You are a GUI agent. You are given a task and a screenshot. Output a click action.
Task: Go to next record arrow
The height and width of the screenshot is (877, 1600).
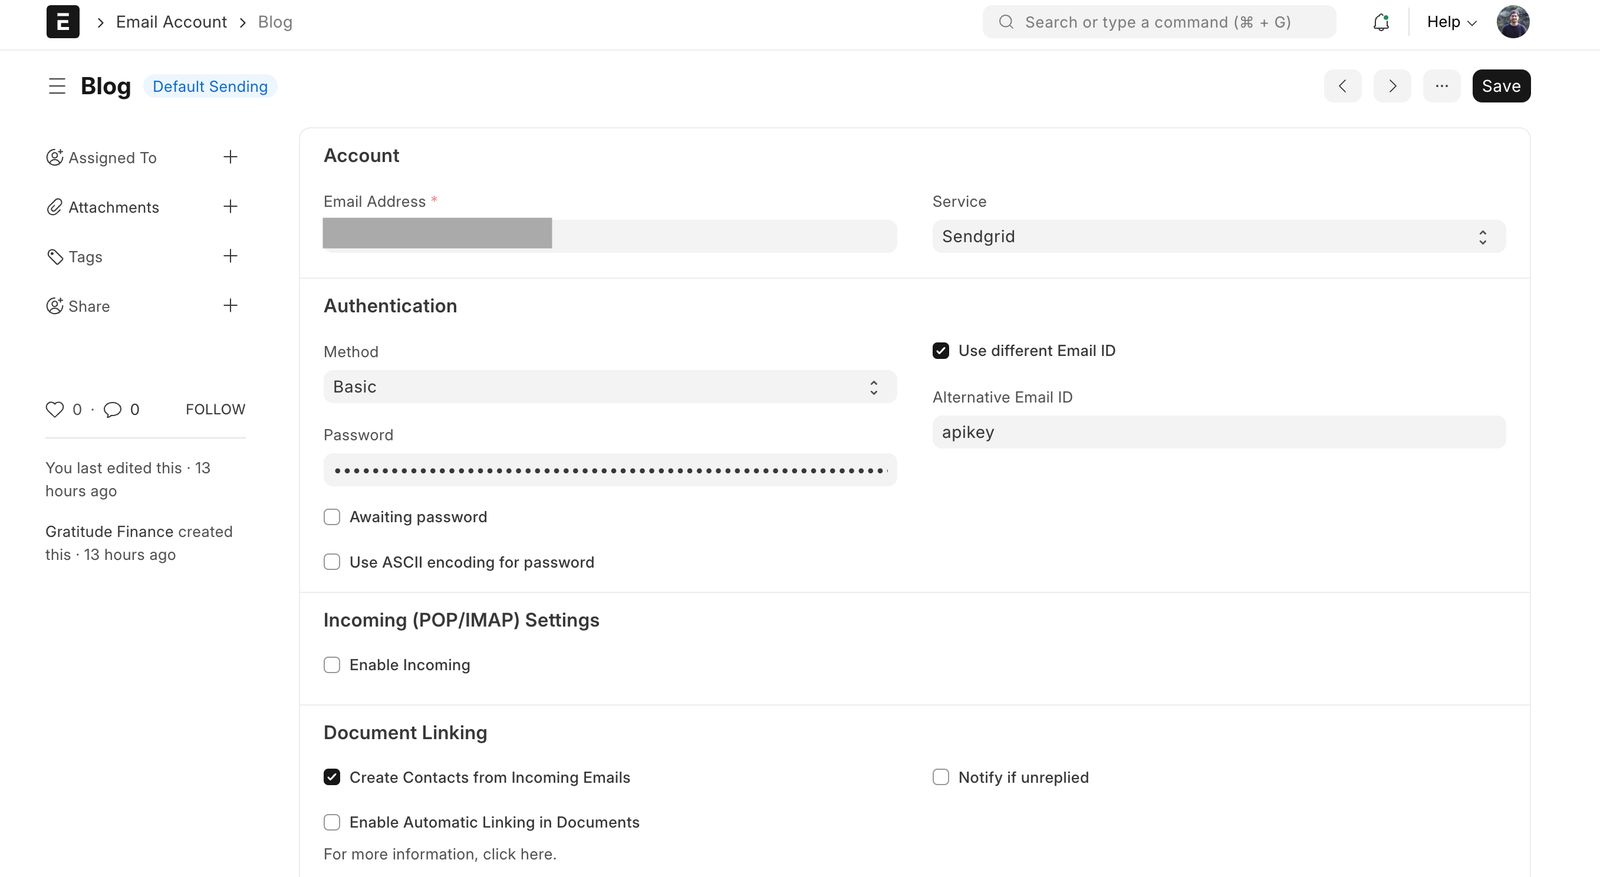point(1392,86)
